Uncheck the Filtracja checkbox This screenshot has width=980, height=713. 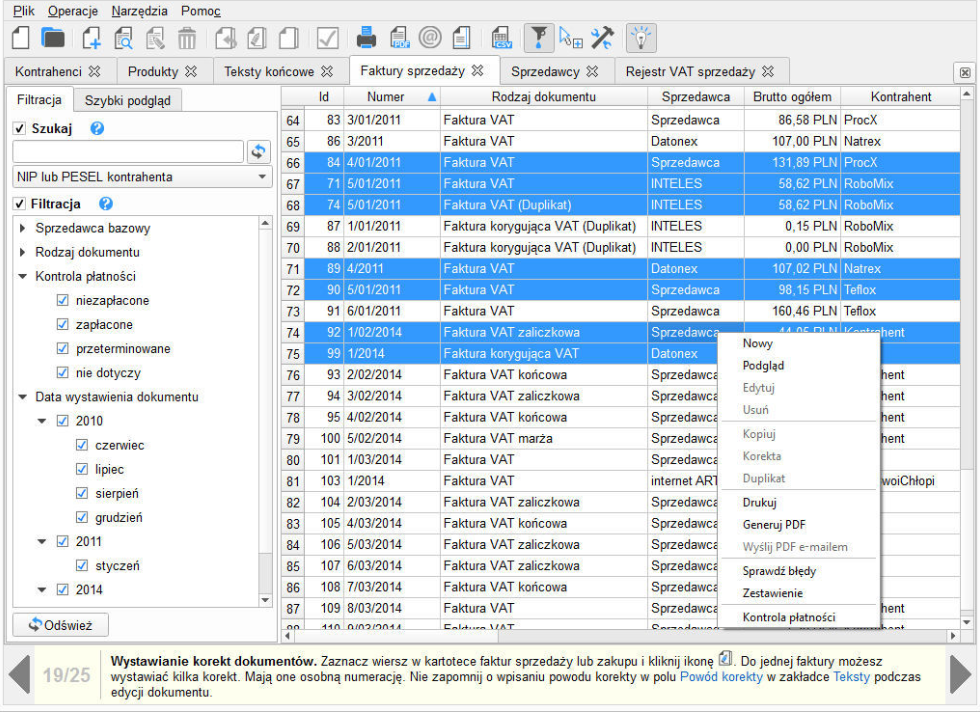20,204
